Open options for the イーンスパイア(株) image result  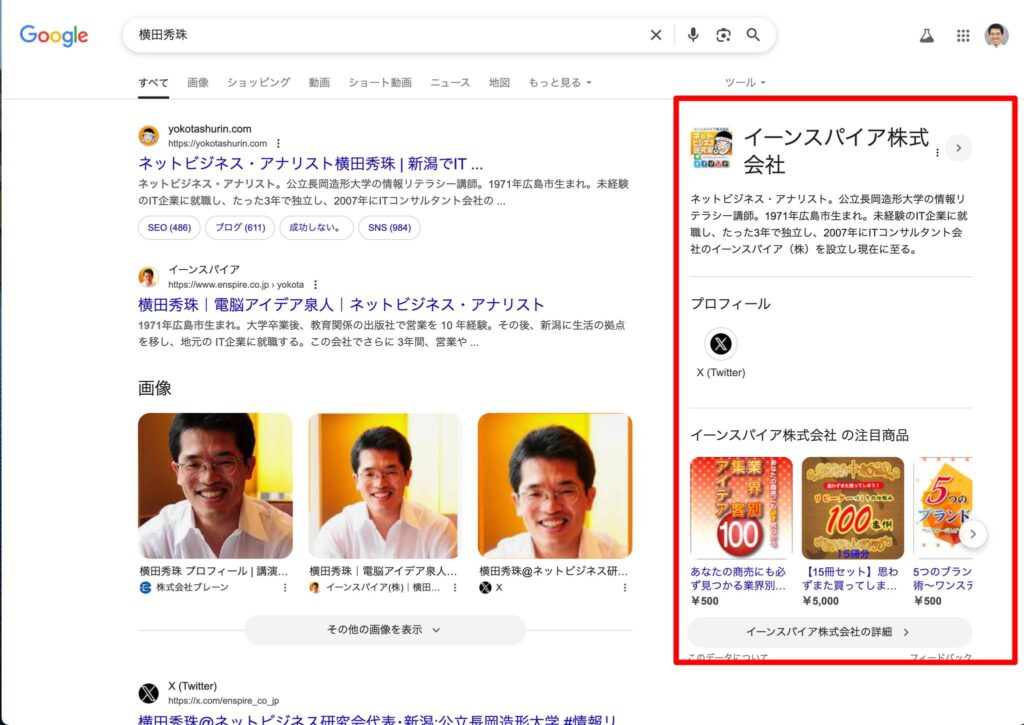455,588
